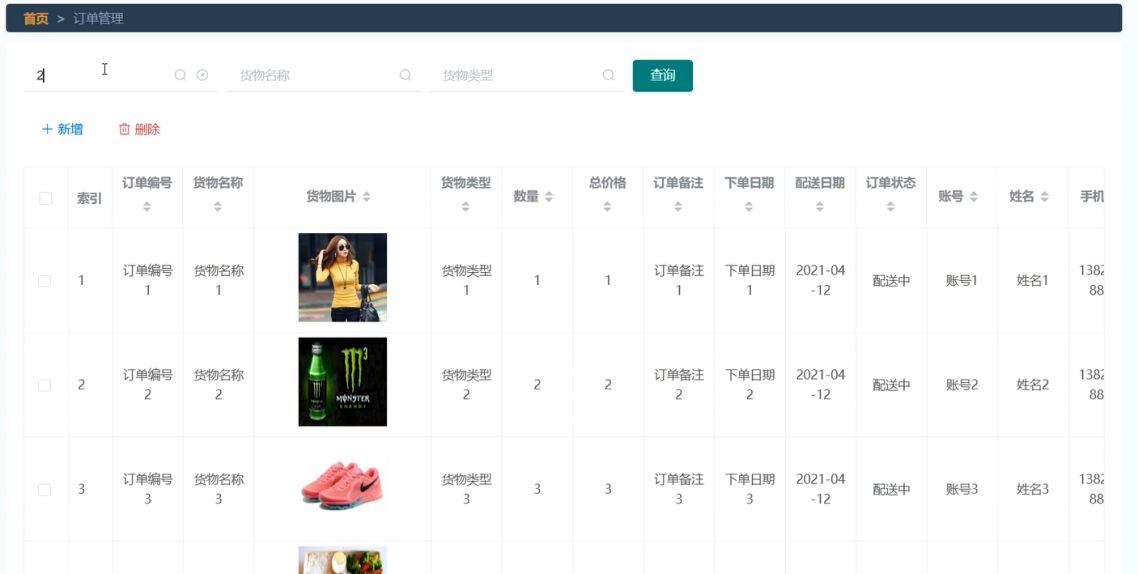Sort by 账号 column sorter
The width and height of the screenshot is (1138, 574).
point(973,198)
